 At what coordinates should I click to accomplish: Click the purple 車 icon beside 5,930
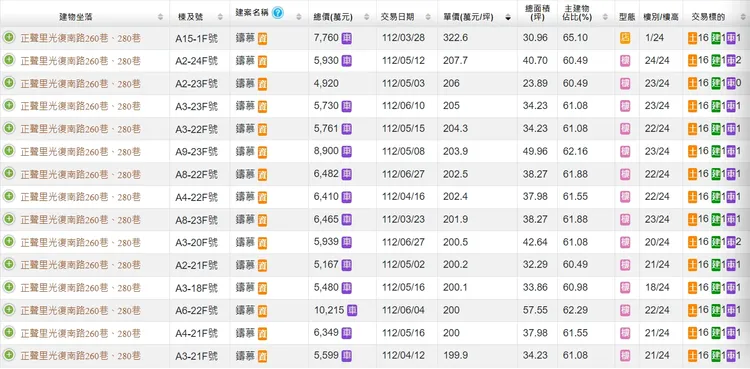(347, 60)
